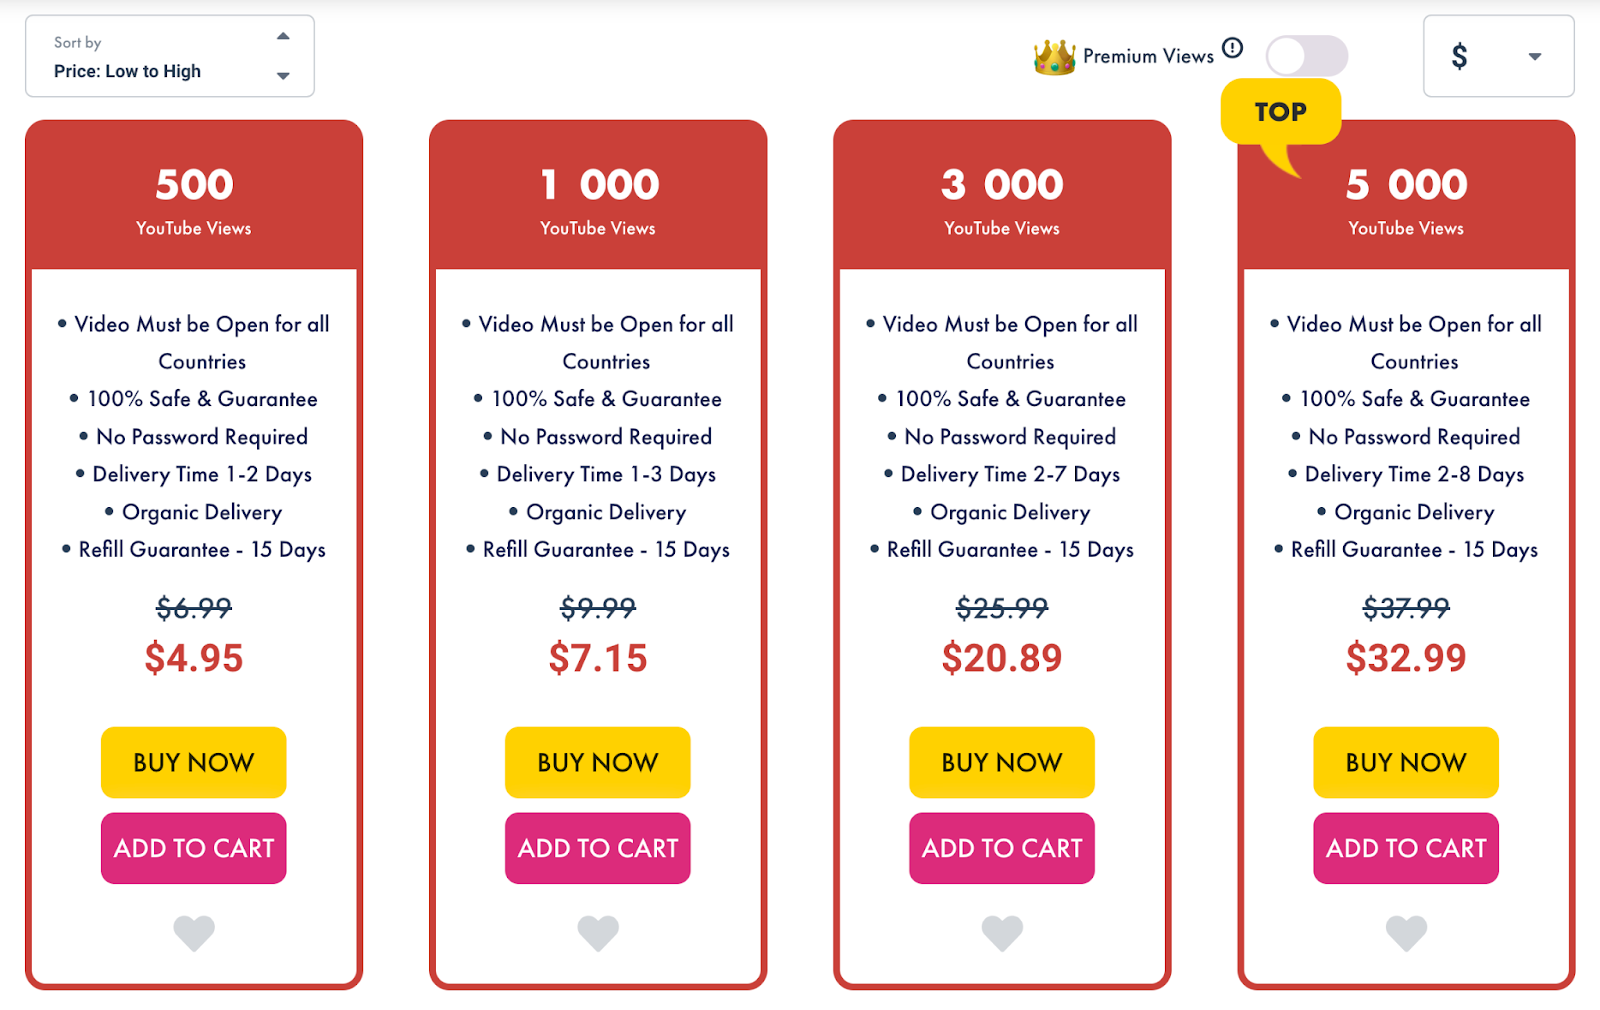Click the sort down arrow
The image size is (1600, 1010).
click(283, 76)
